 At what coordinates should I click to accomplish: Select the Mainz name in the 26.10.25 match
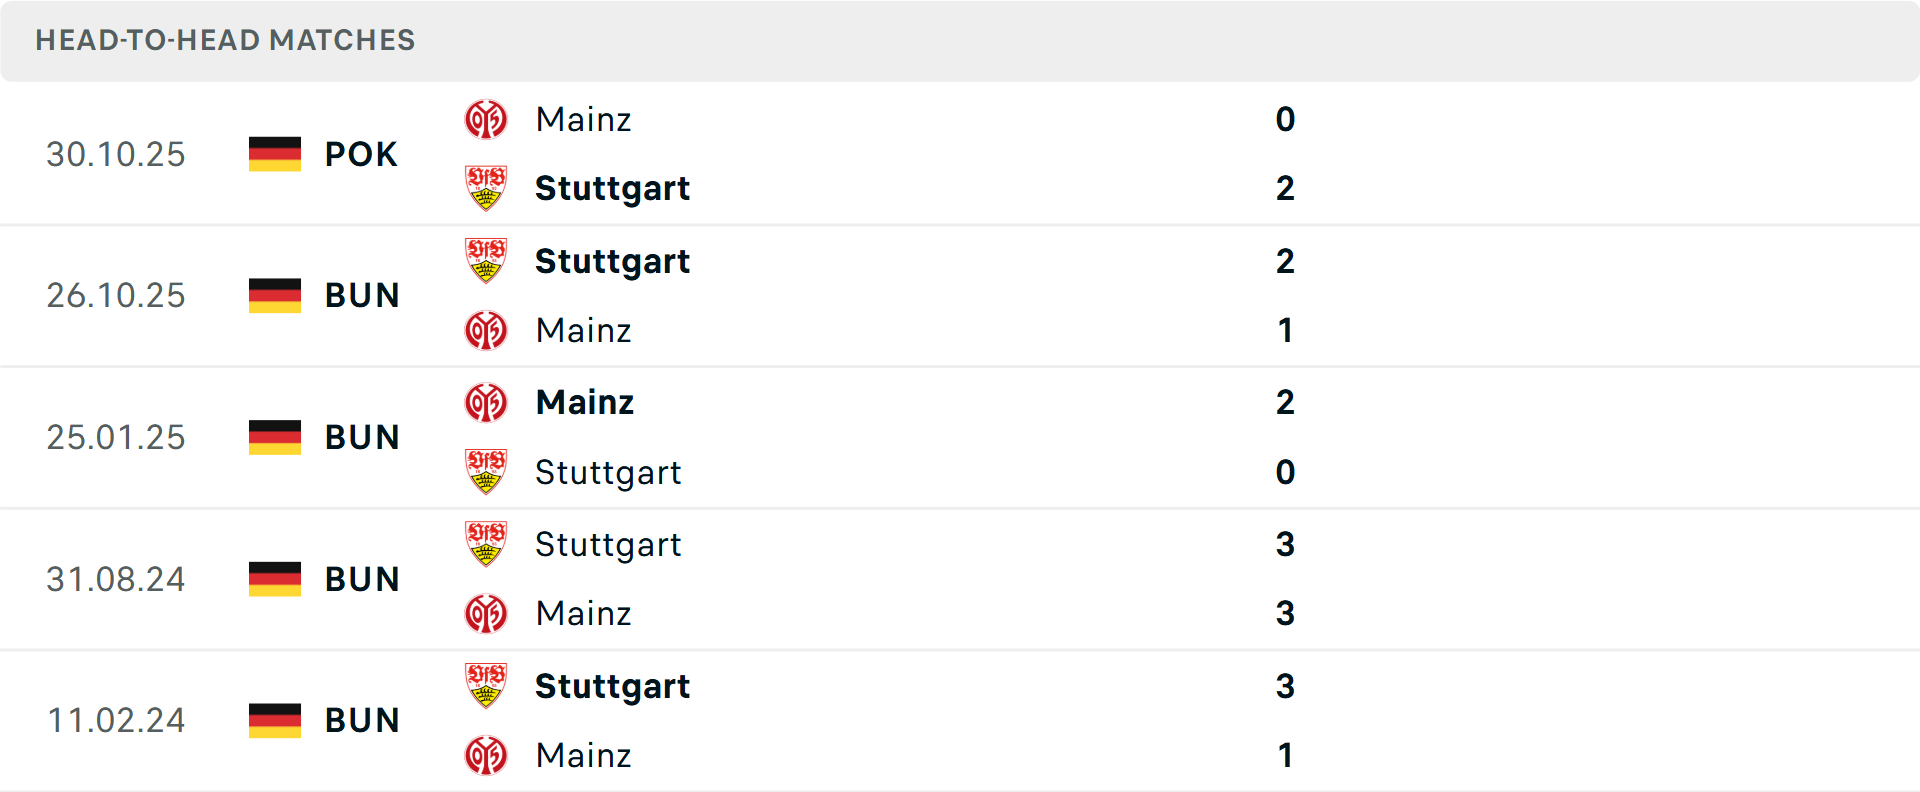pos(584,330)
